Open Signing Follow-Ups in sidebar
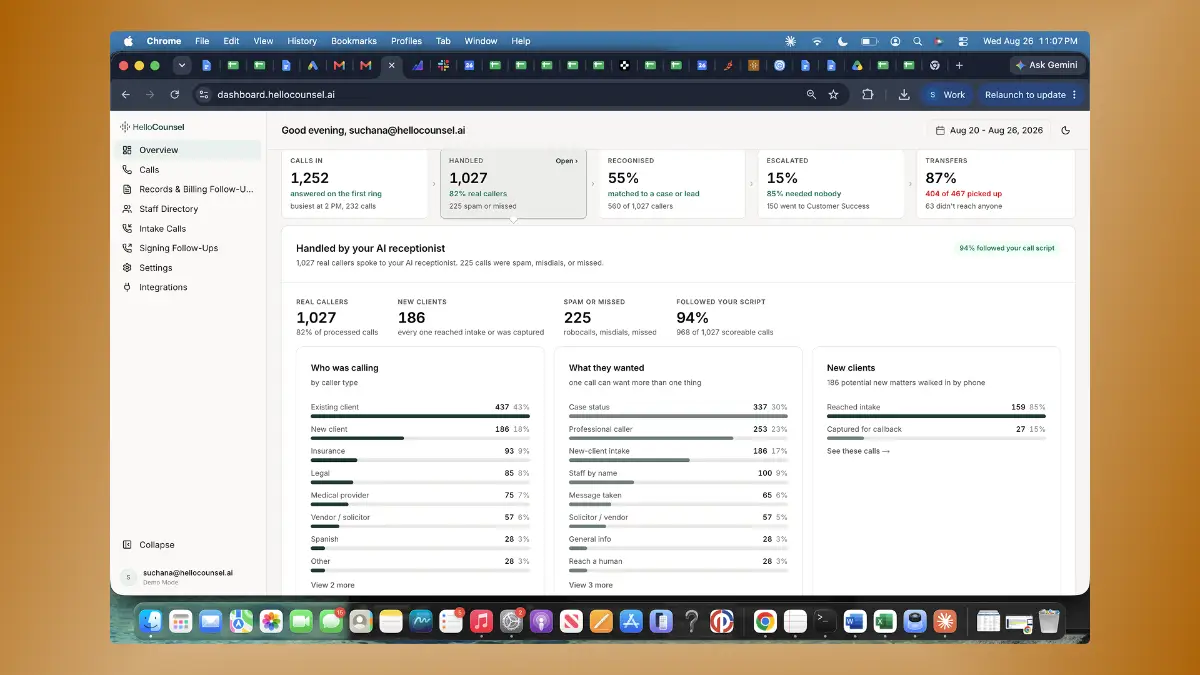Viewport: 1200px width, 675px height. click(x=188, y=248)
